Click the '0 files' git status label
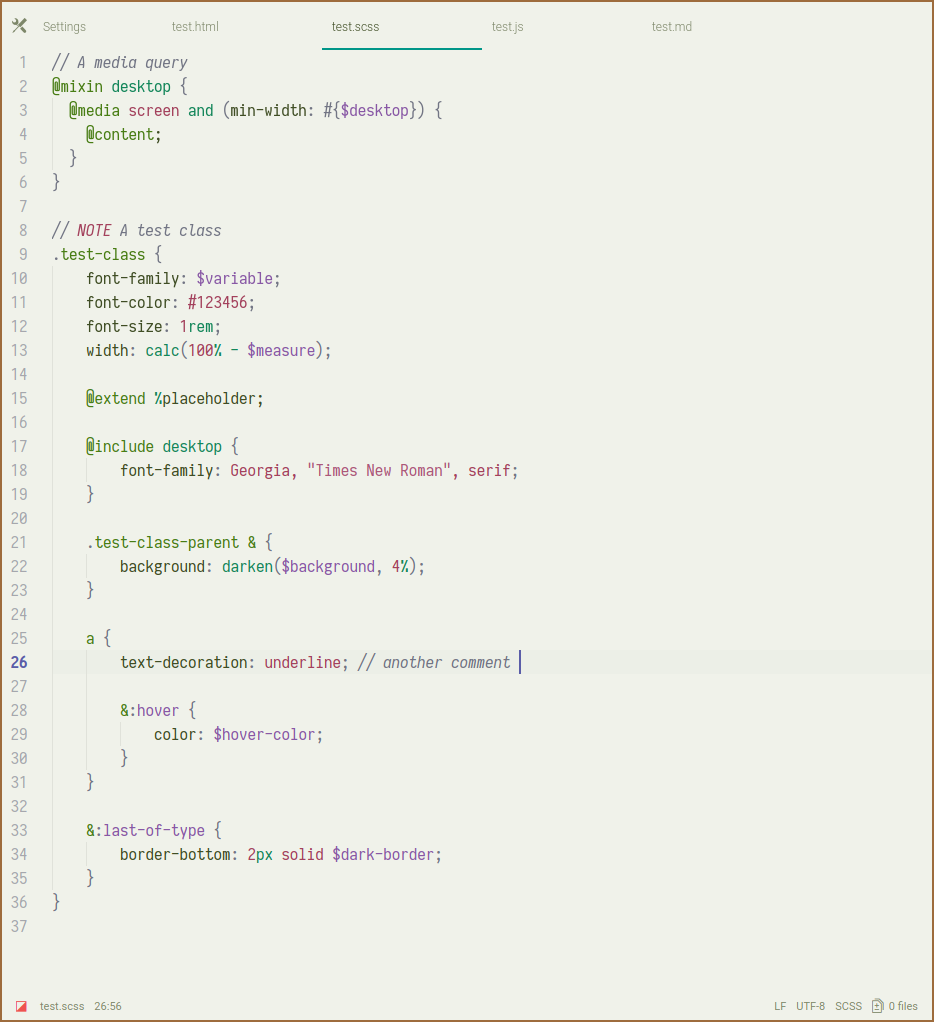This screenshot has height=1022, width=934. coord(903,1006)
